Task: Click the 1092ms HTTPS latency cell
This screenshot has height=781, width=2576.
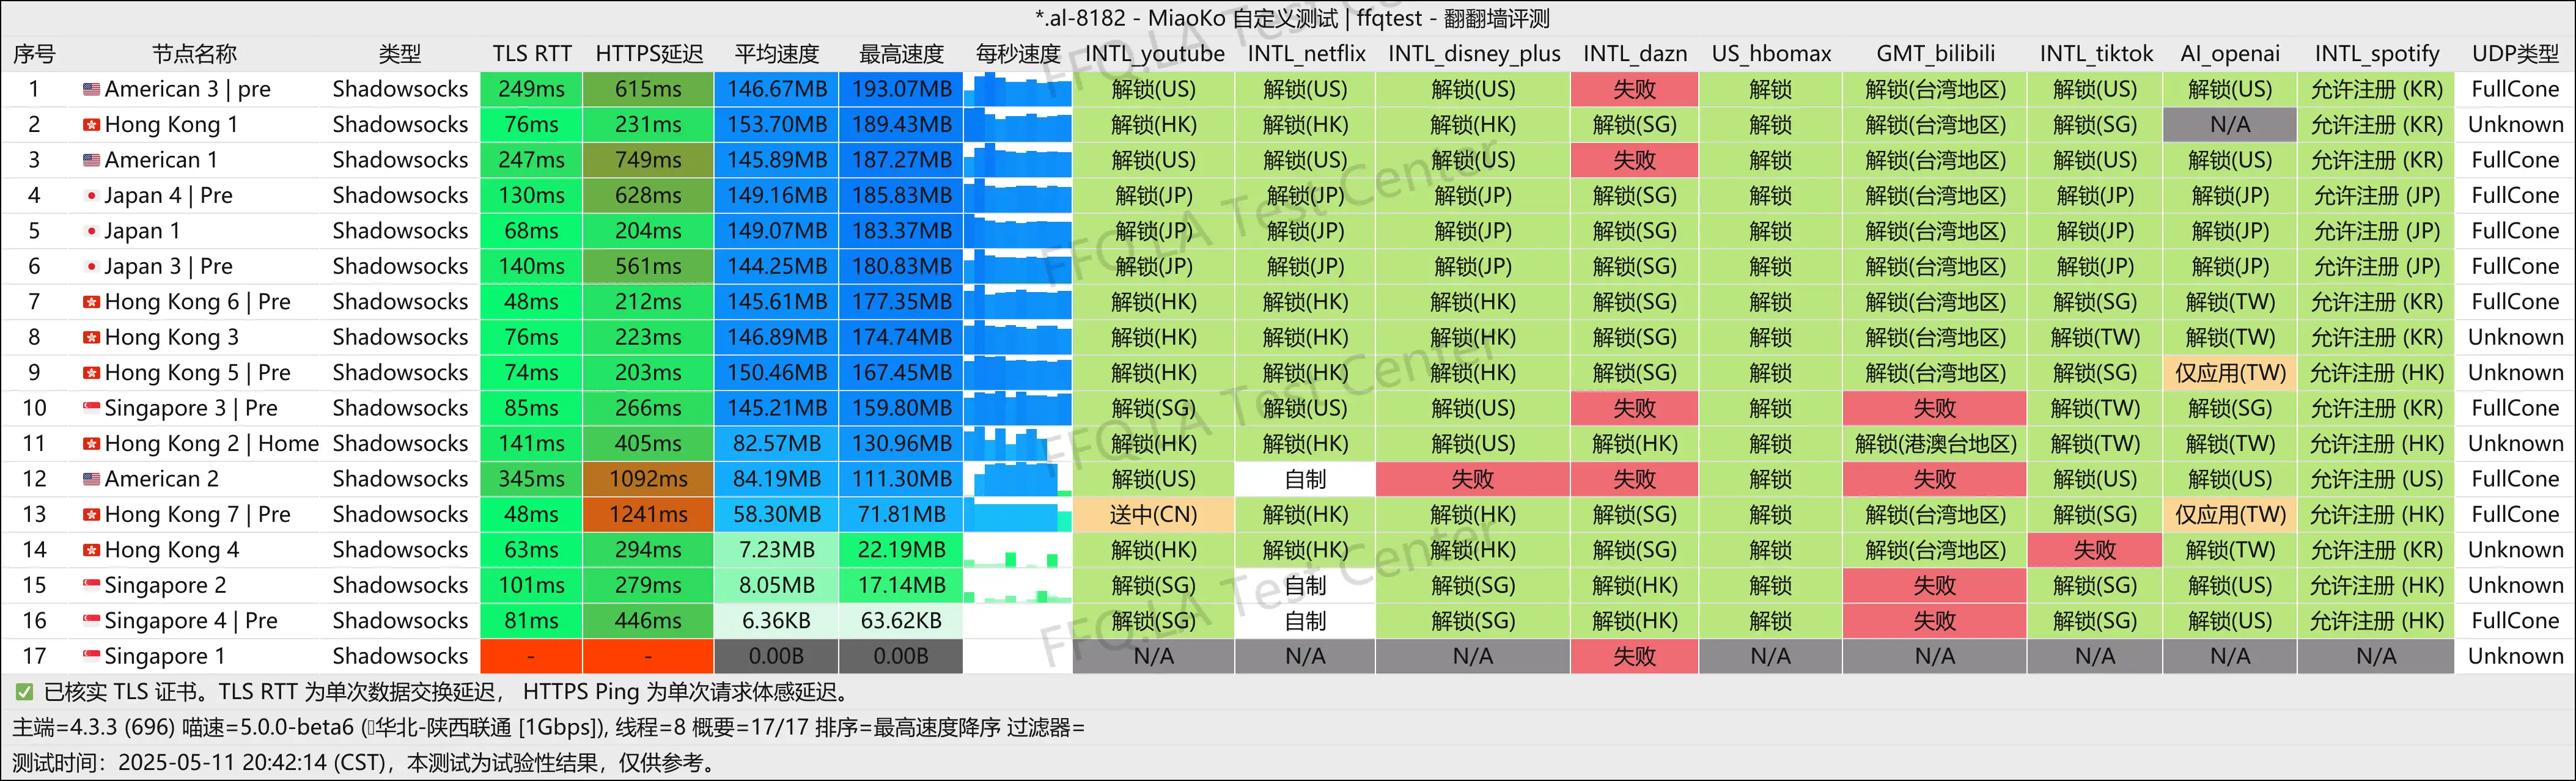Action: coord(648,479)
